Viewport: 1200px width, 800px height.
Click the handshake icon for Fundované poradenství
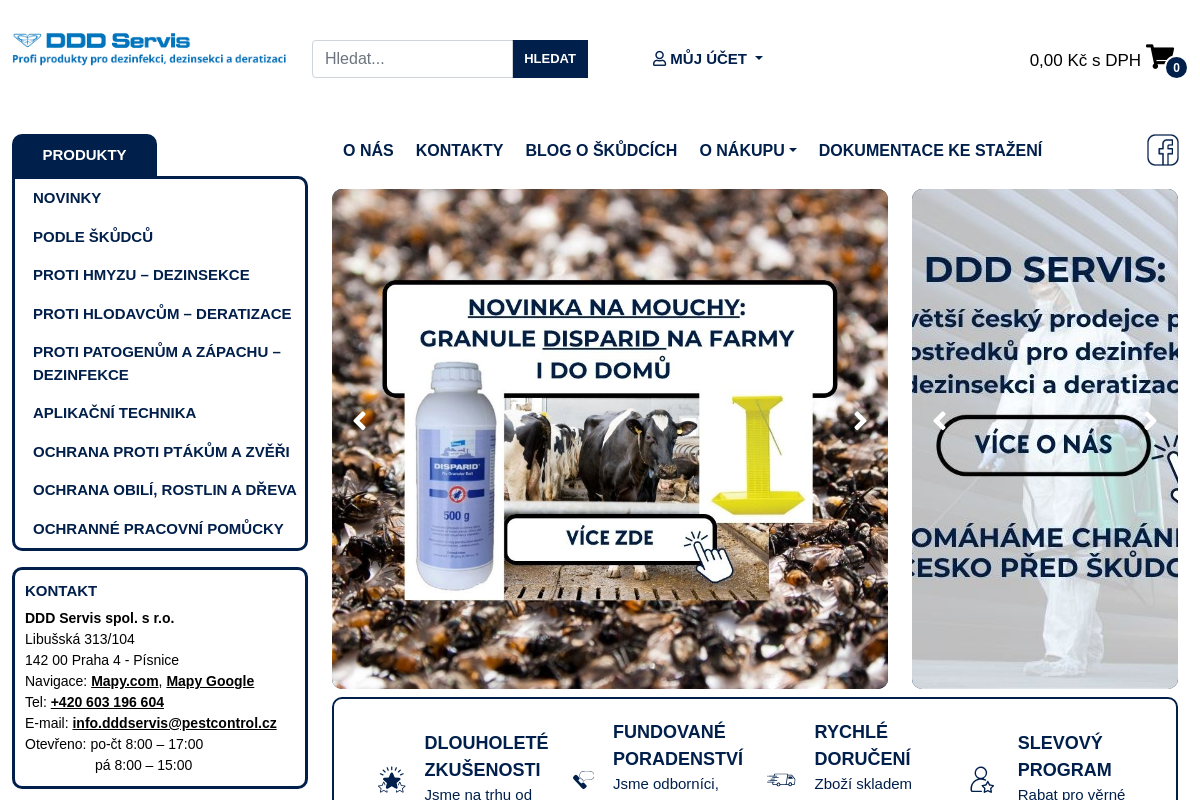(x=583, y=779)
